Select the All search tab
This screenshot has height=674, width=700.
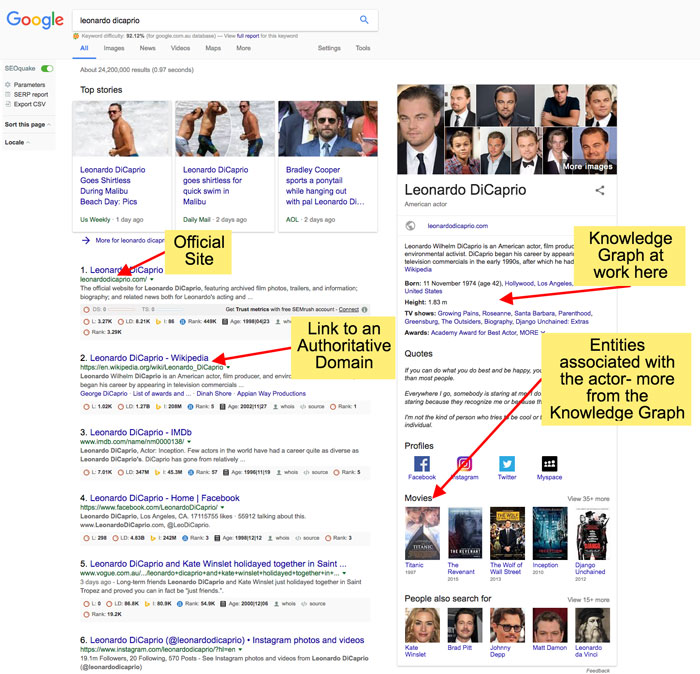tap(84, 48)
